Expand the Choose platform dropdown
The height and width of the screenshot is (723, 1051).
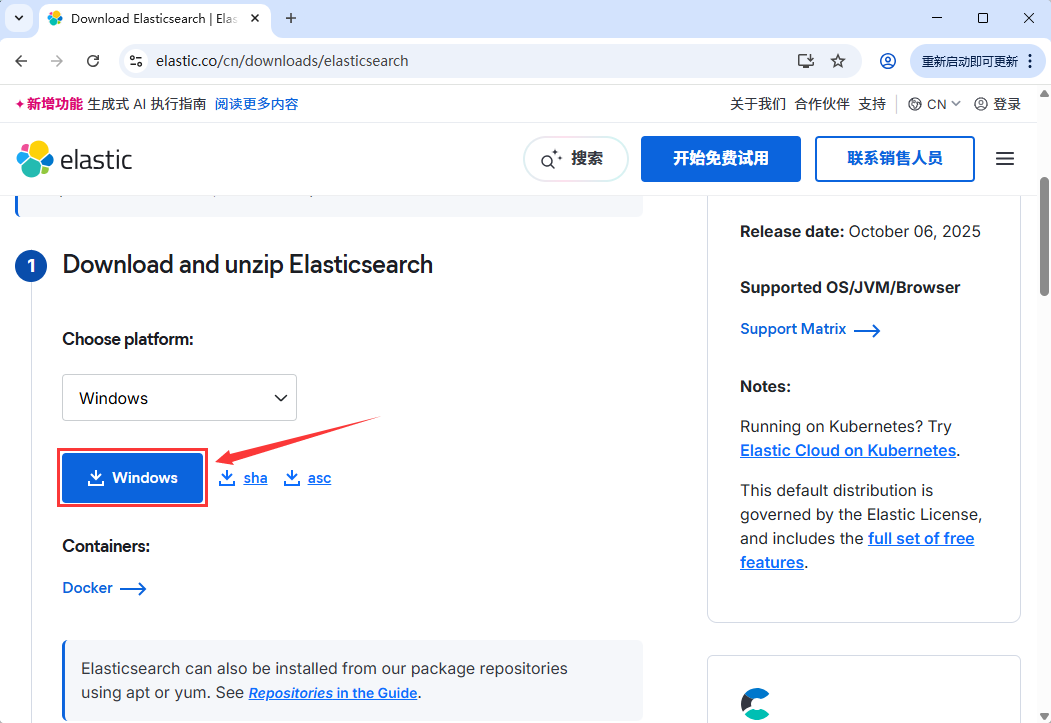180,397
